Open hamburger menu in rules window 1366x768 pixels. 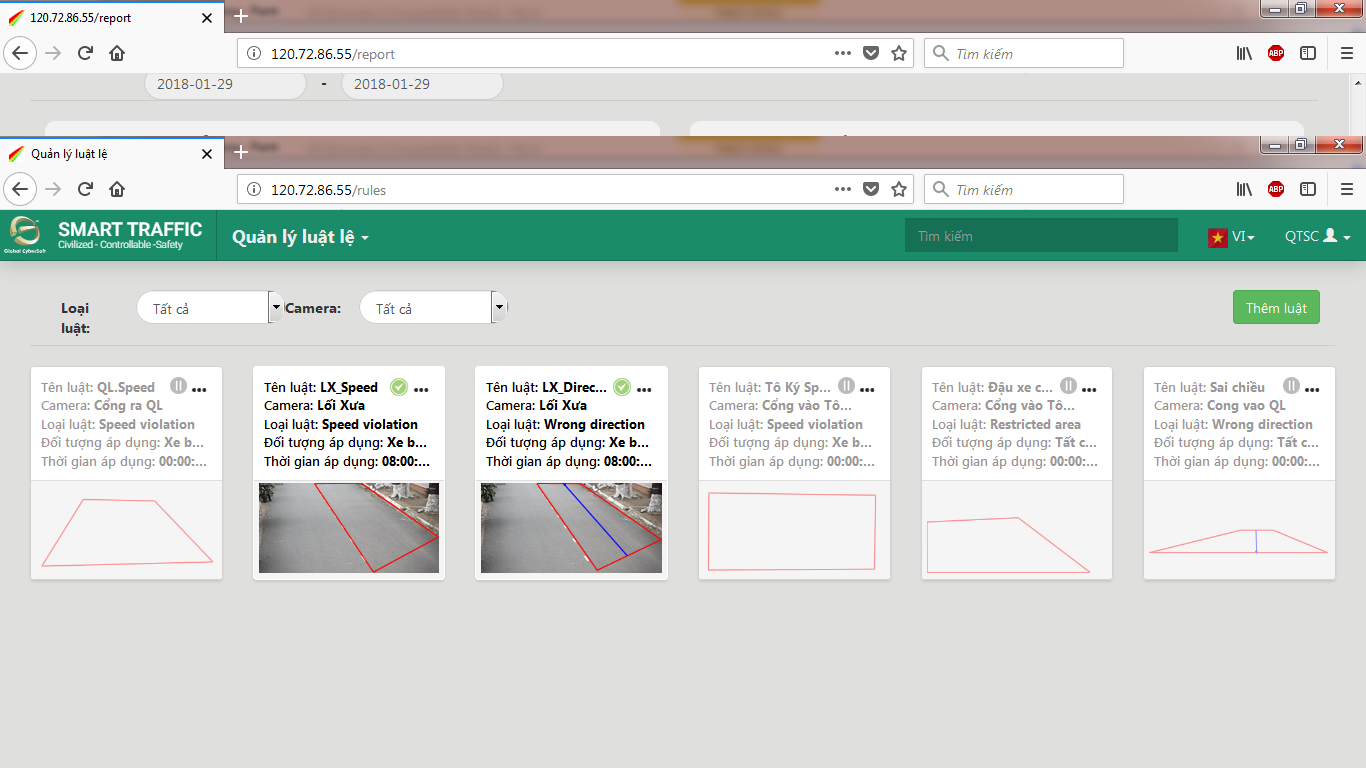click(1347, 189)
